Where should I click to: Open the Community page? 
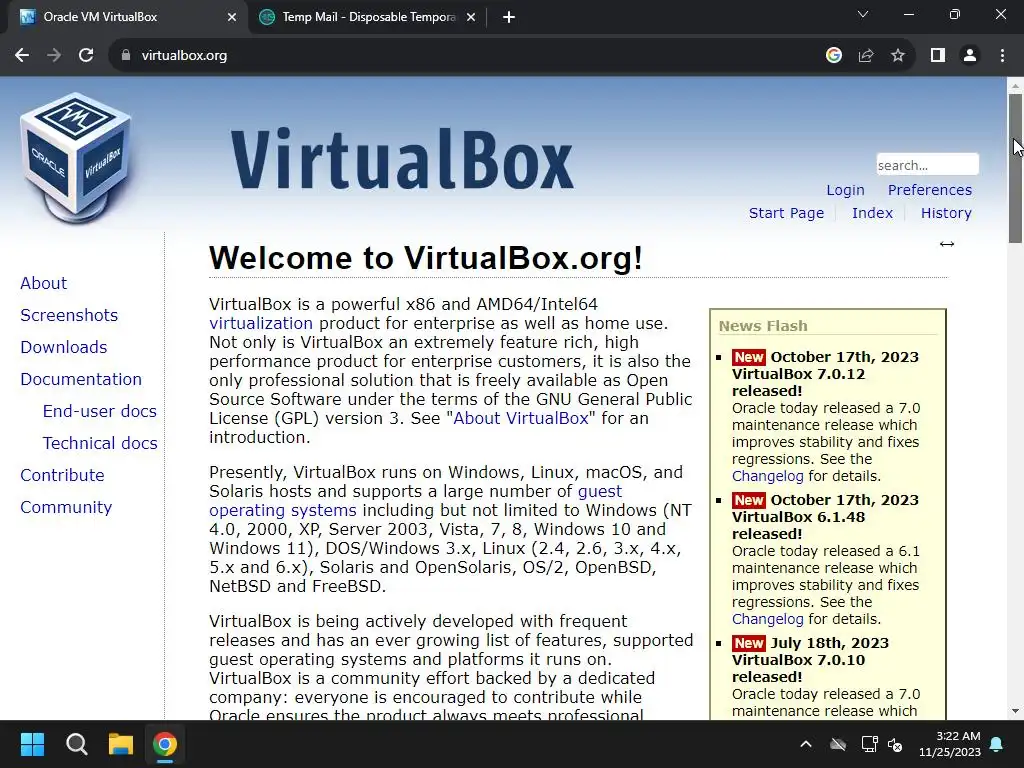click(66, 507)
